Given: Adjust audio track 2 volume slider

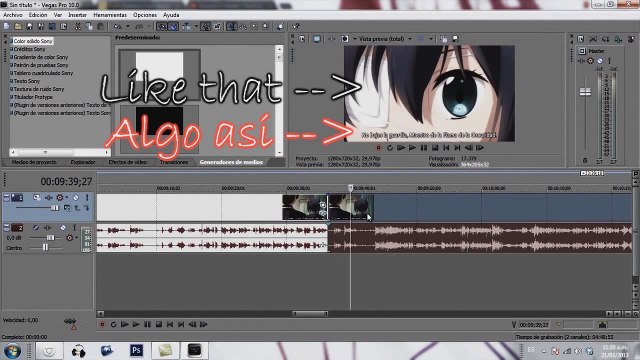Looking at the screenshot, I should (x=50, y=238).
